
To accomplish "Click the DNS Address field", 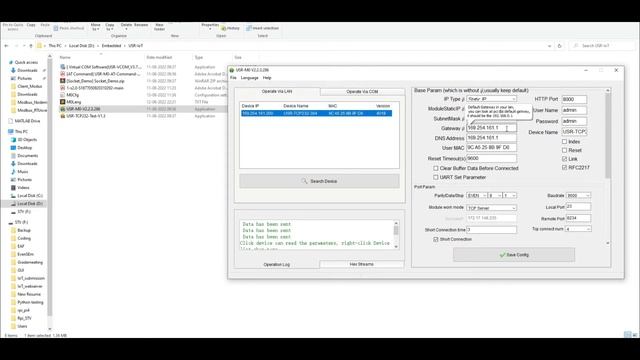I will tap(491, 138).
